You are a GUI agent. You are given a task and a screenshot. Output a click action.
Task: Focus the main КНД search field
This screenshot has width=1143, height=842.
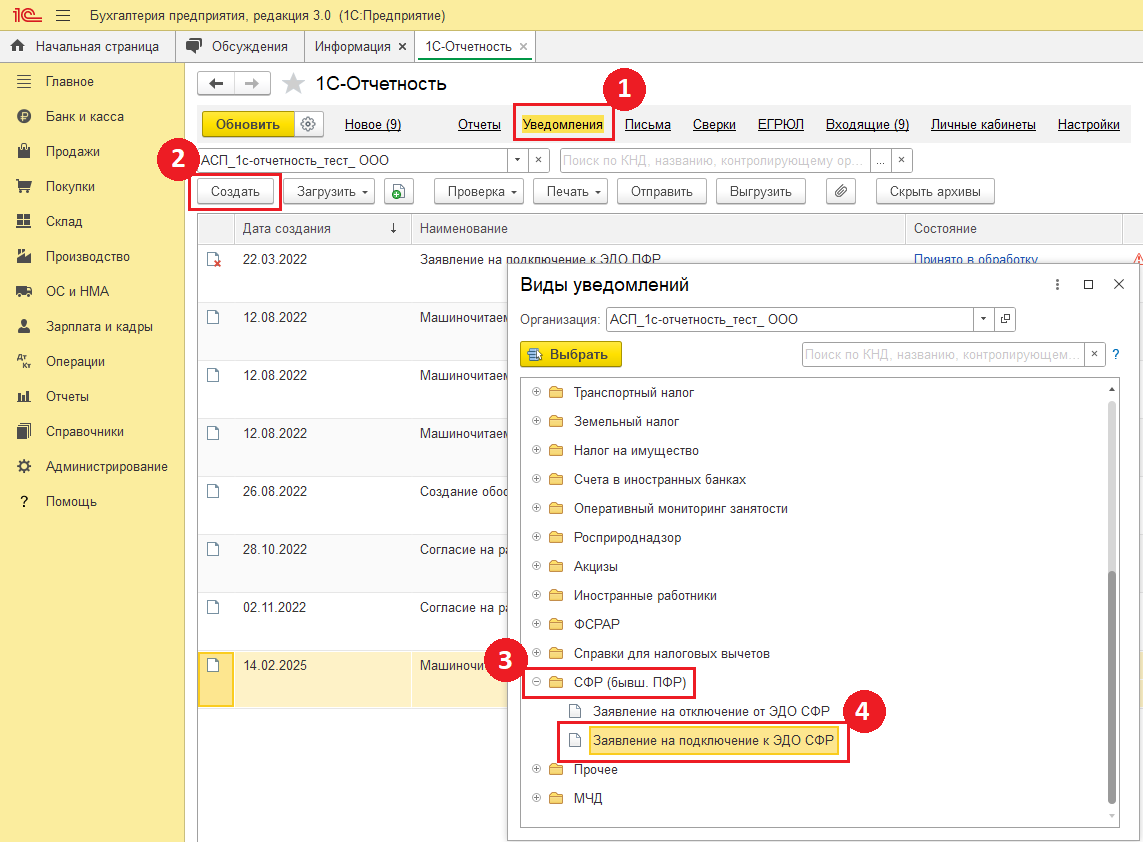tap(714, 160)
